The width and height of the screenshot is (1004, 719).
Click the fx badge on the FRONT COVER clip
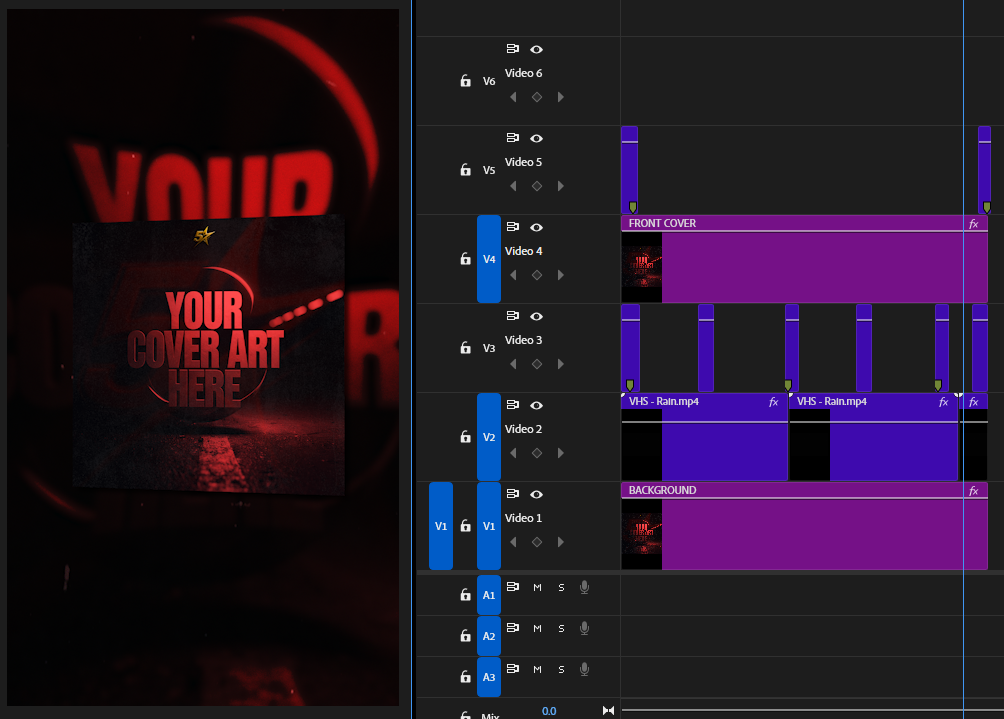(x=974, y=223)
